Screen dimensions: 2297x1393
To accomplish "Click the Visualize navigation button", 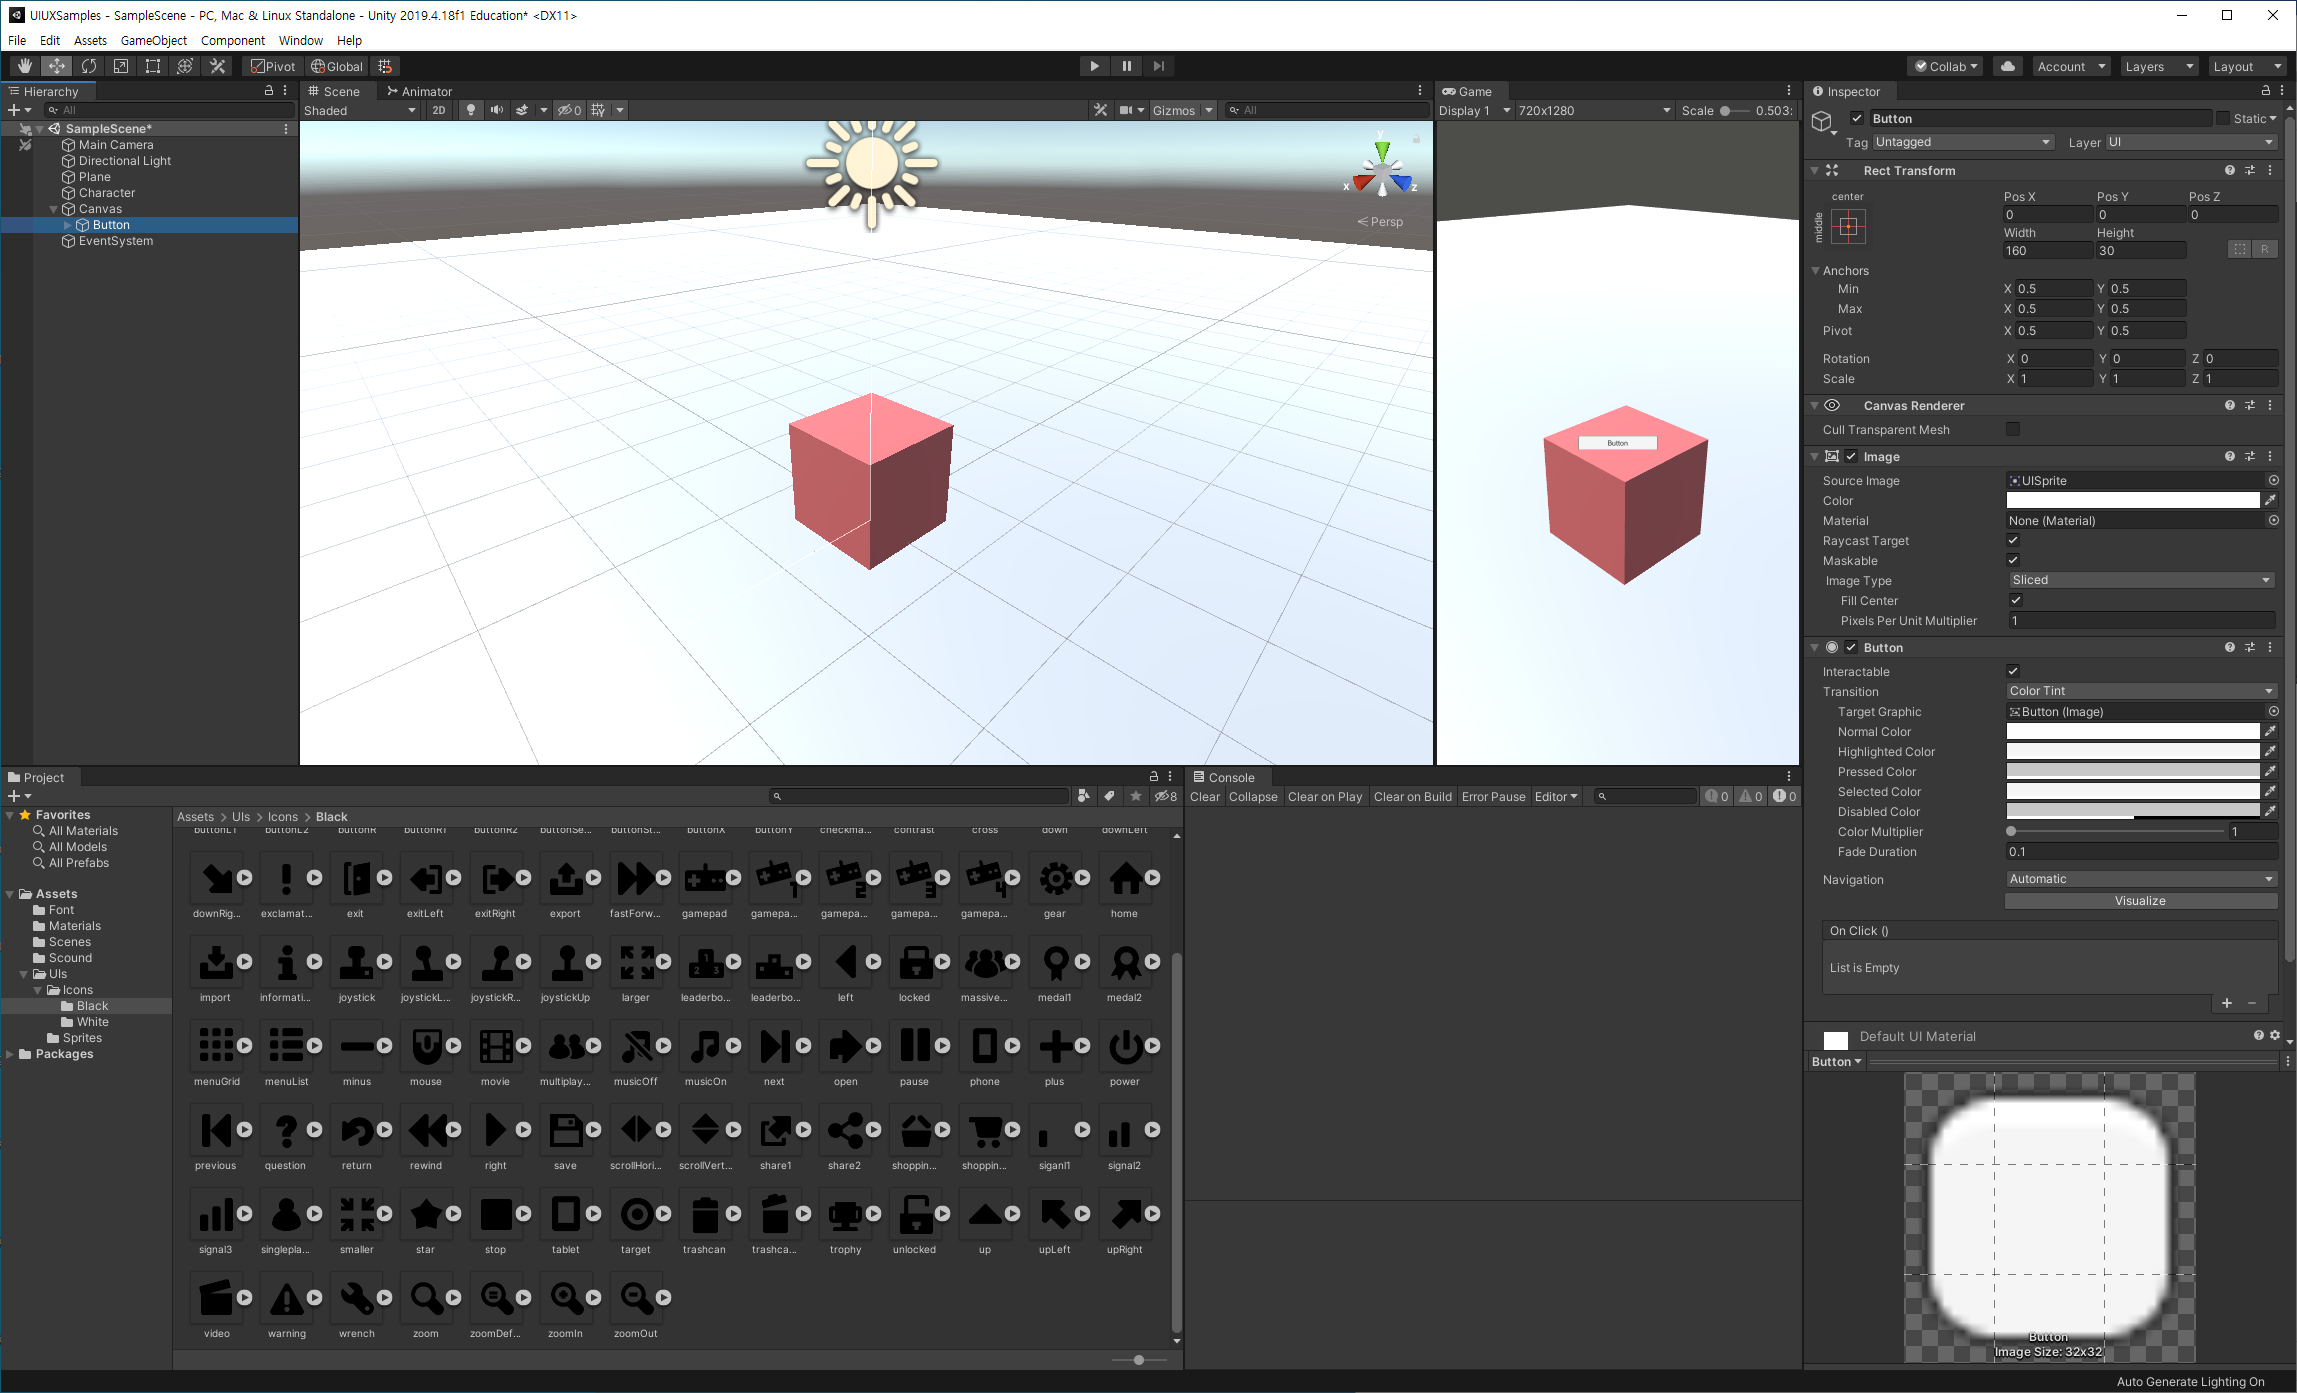I will 2140,901.
